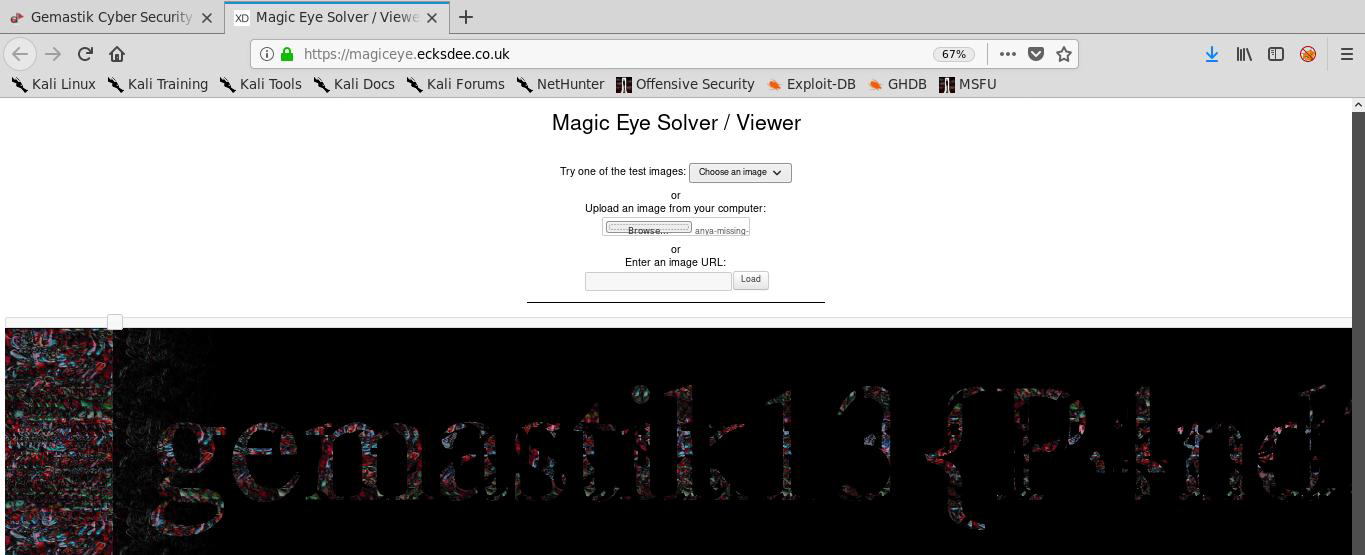This screenshot has height=555, width=1365.
Task: Click the Pocket save icon
Action: 1036,54
